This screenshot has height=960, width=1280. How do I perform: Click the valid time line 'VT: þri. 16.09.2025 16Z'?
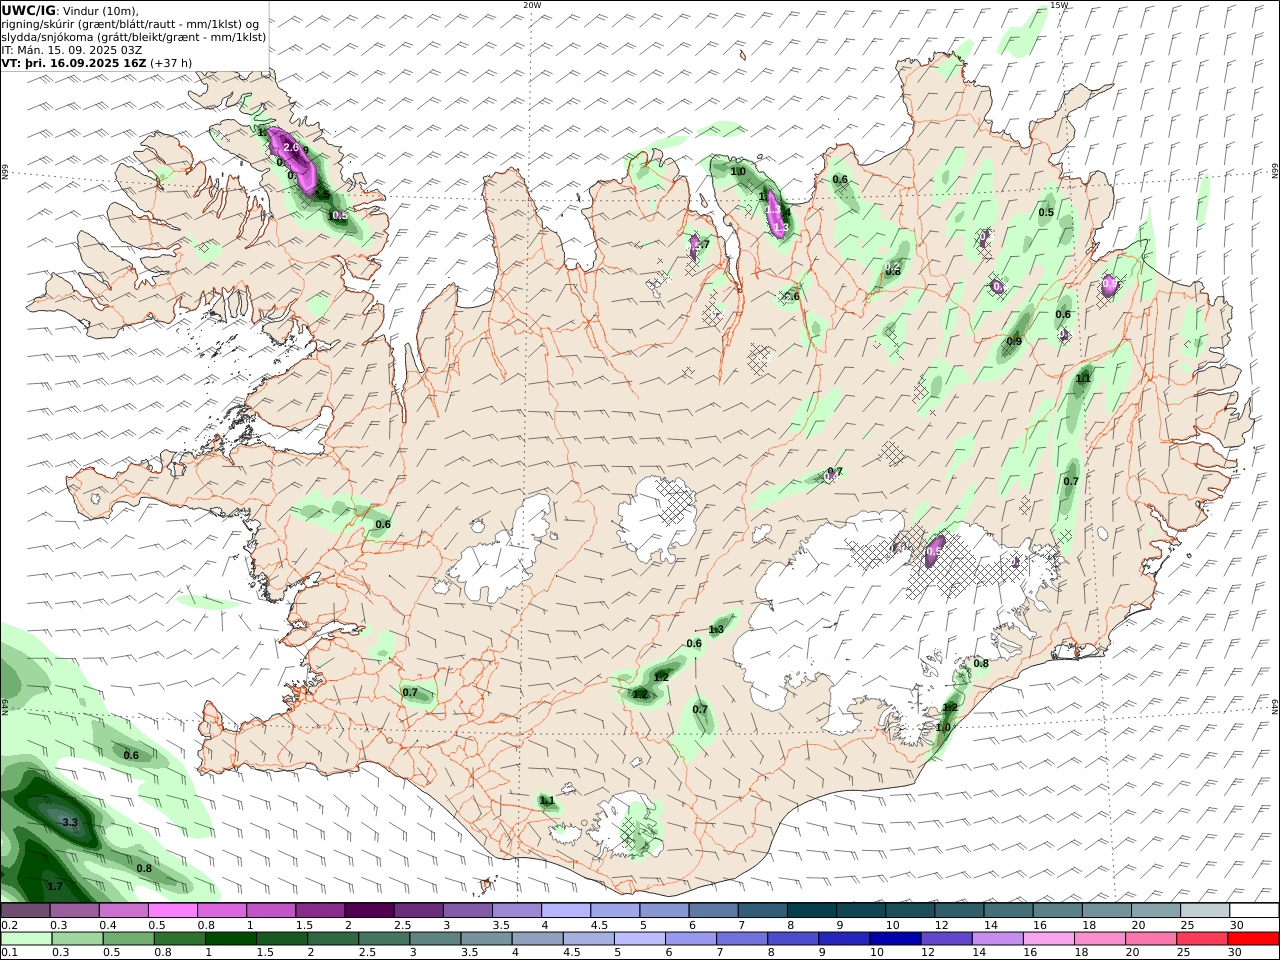74,62
